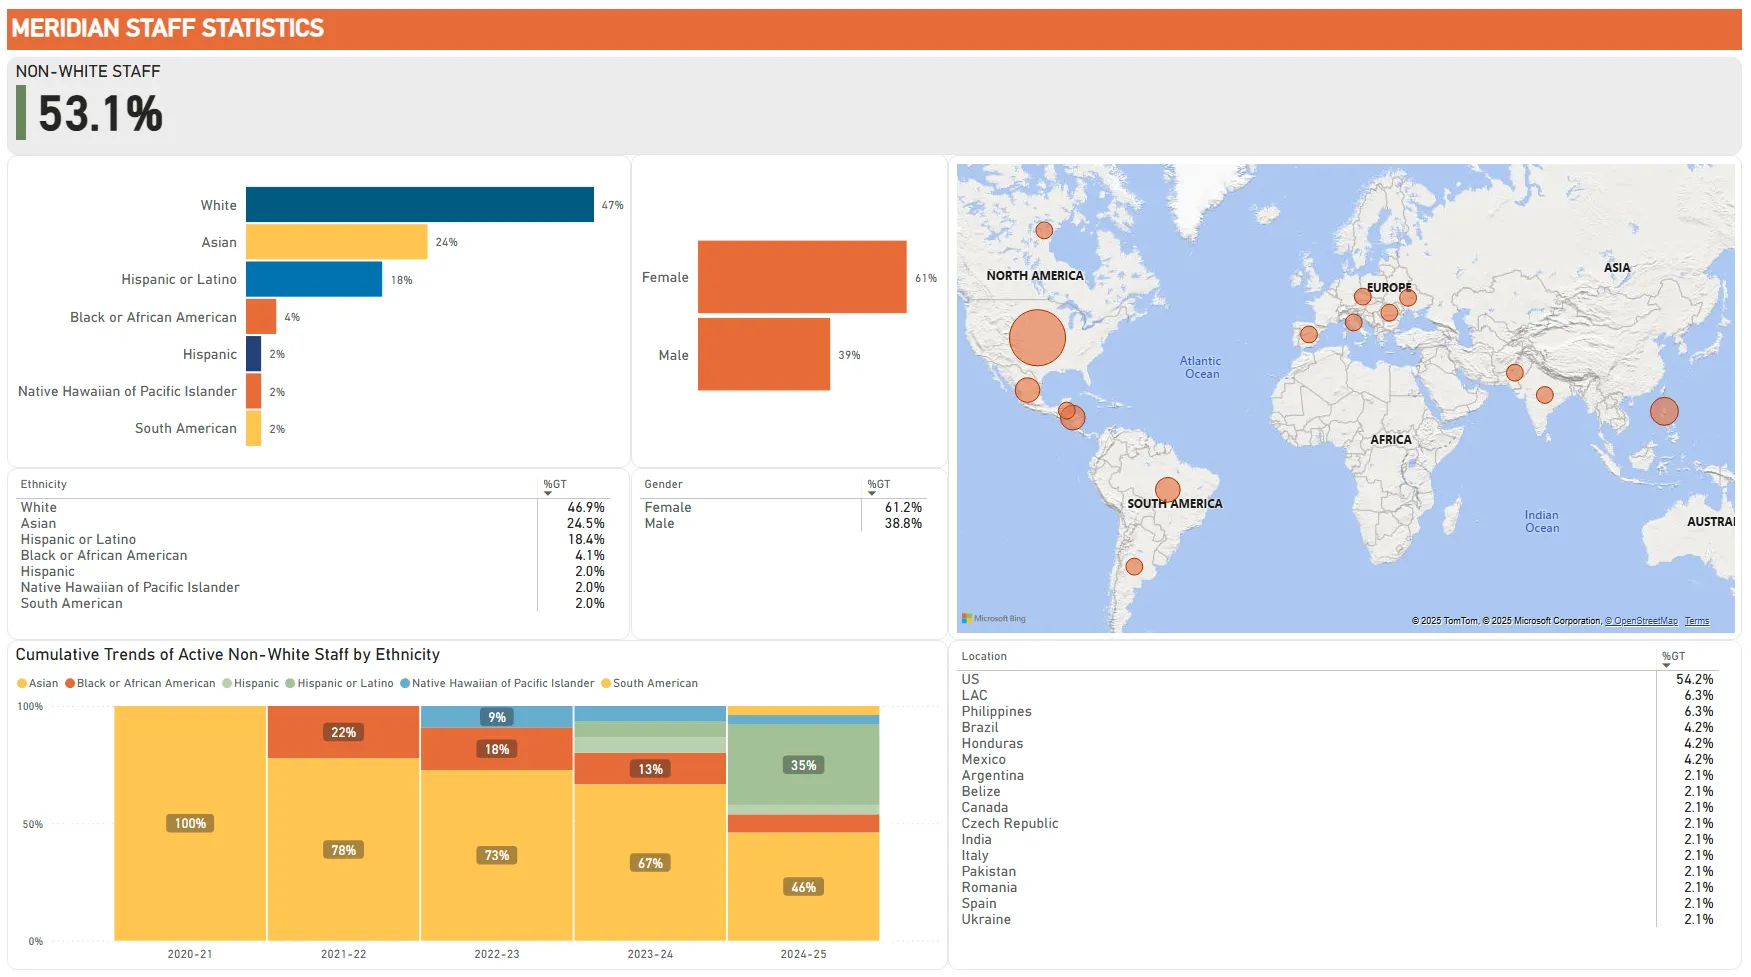Open the OpenStreetMap attribution link
This screenshot has height=977, width=1751.
point(1641,621)
